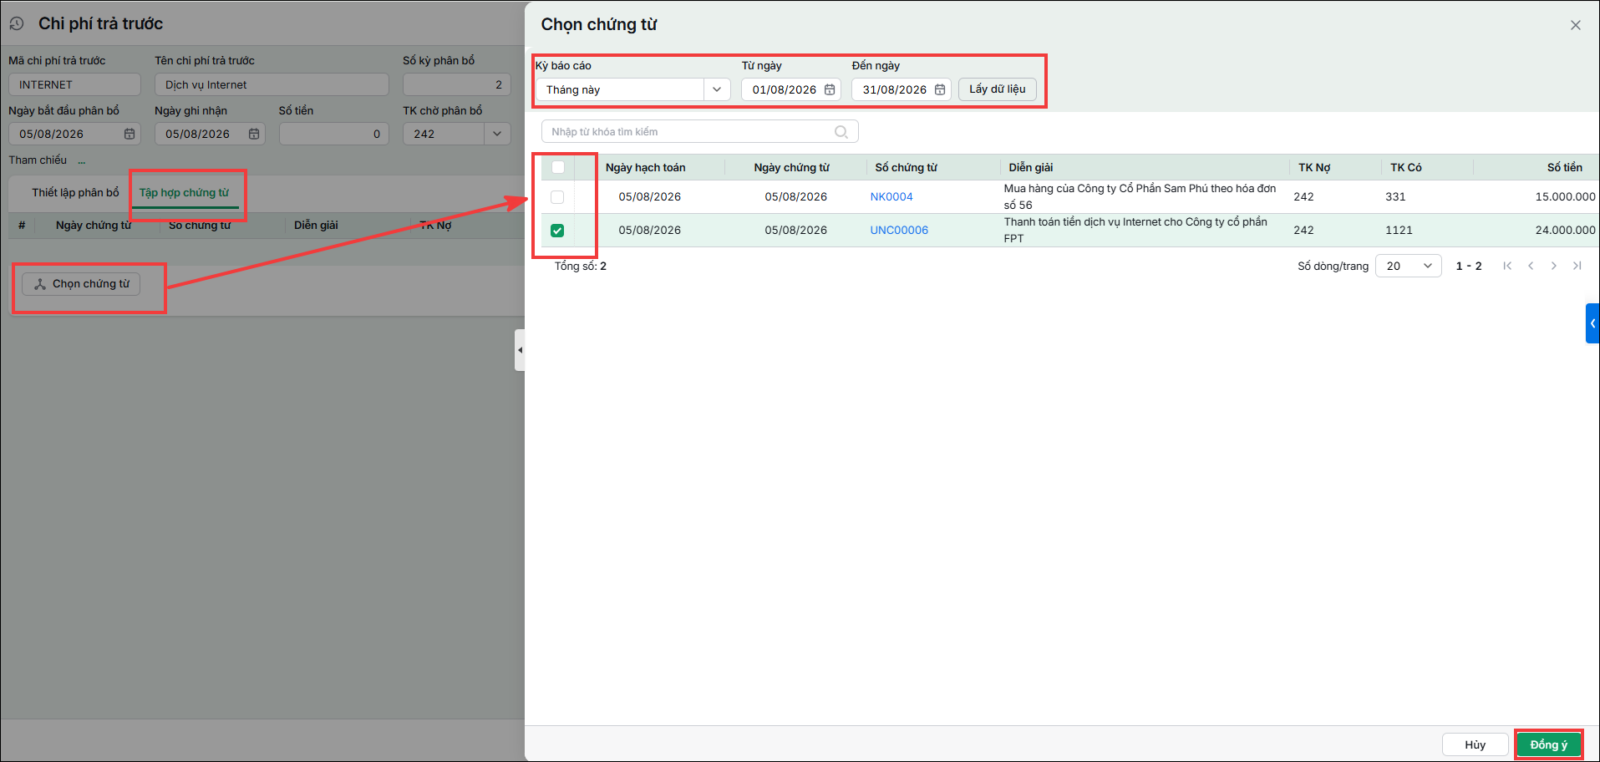The width and height of the screenshot is (1600, 762).
Task: Switch to the Tập hợp chứng từ tab
Action: pyautogui.click(x=184, y=193)
